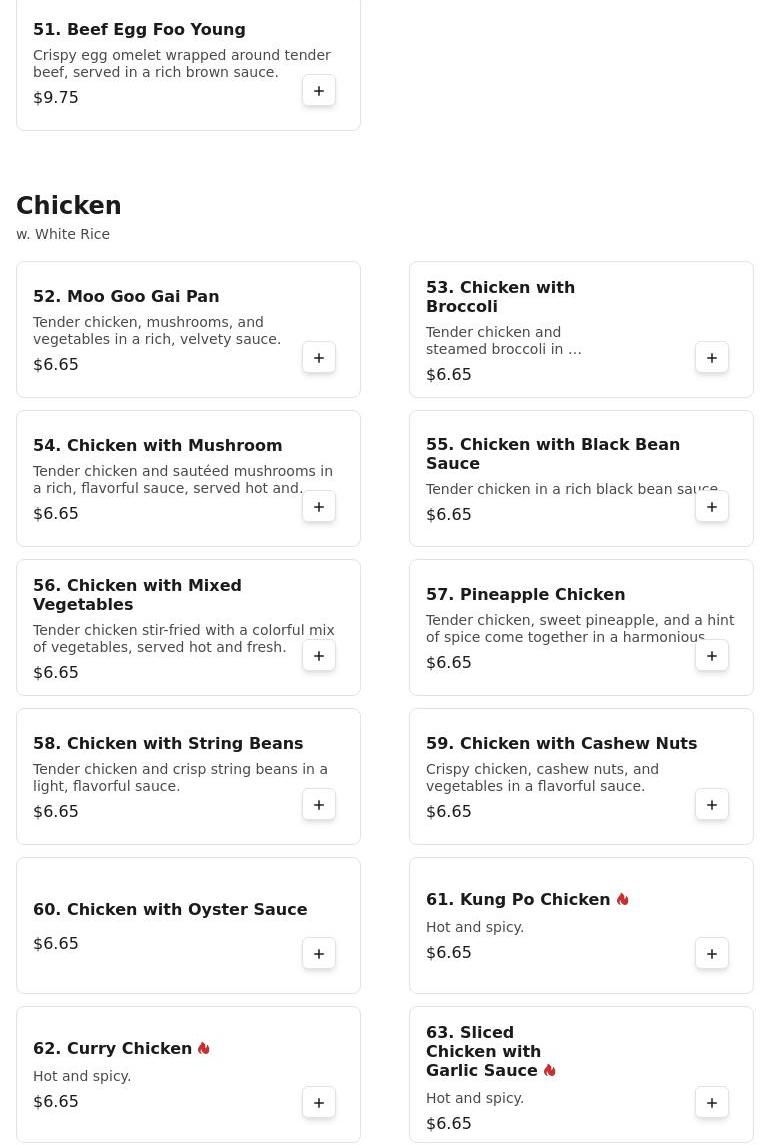Add Chicken with String Beans plus icon

319,805
